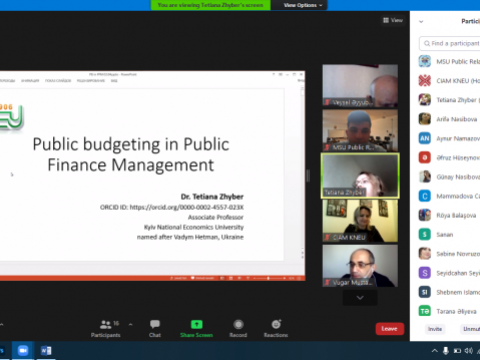Image resolution: width=480 pixels, height=360 pixels.
Task: Show hidden system tray icons chevron
Action: (x=434, y=351)
